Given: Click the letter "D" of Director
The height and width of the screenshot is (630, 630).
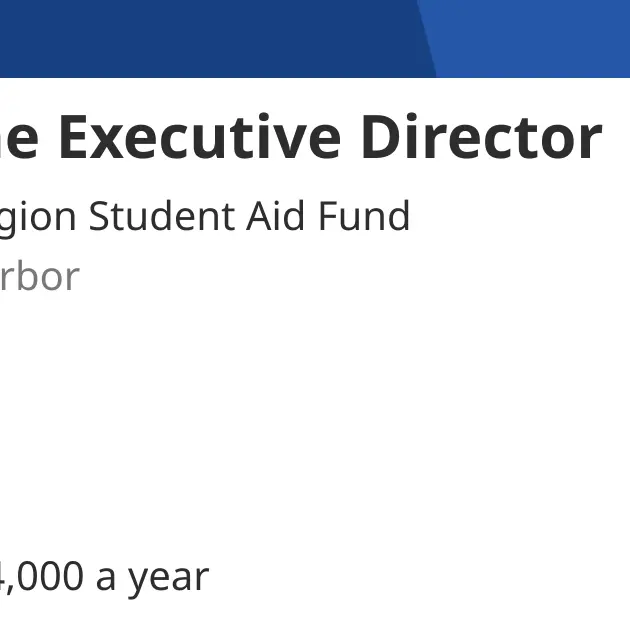Looking at the screenshot, I should (381, 137).
